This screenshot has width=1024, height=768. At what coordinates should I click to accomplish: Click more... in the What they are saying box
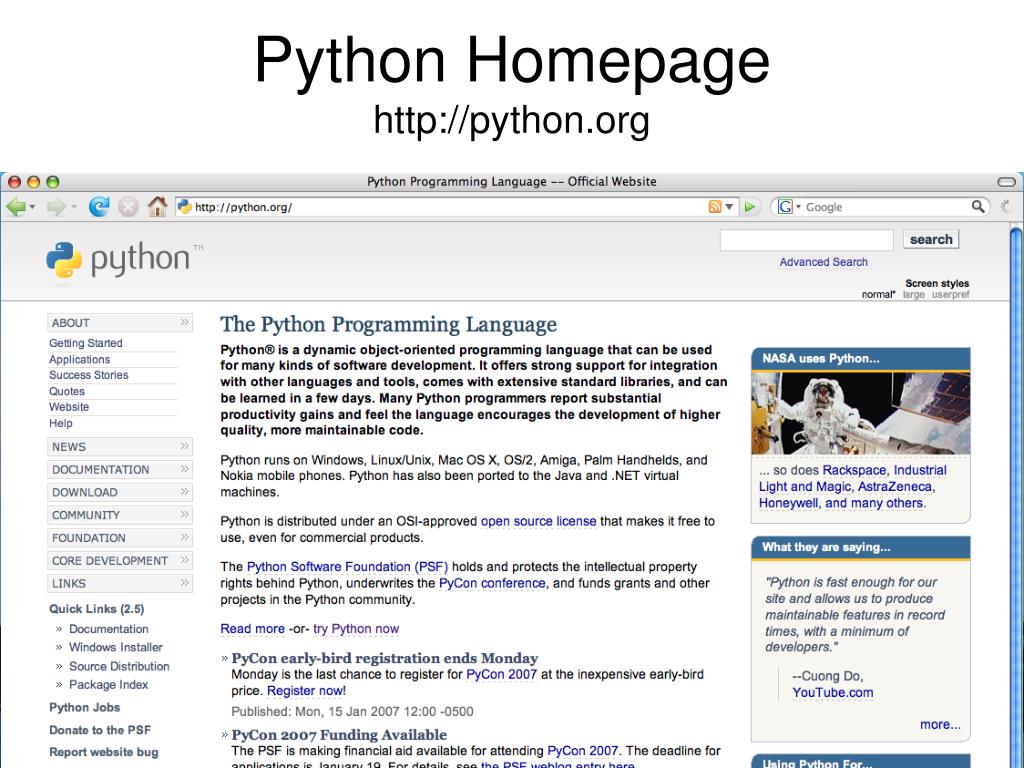pyautogui.click(x=940, y=724)
